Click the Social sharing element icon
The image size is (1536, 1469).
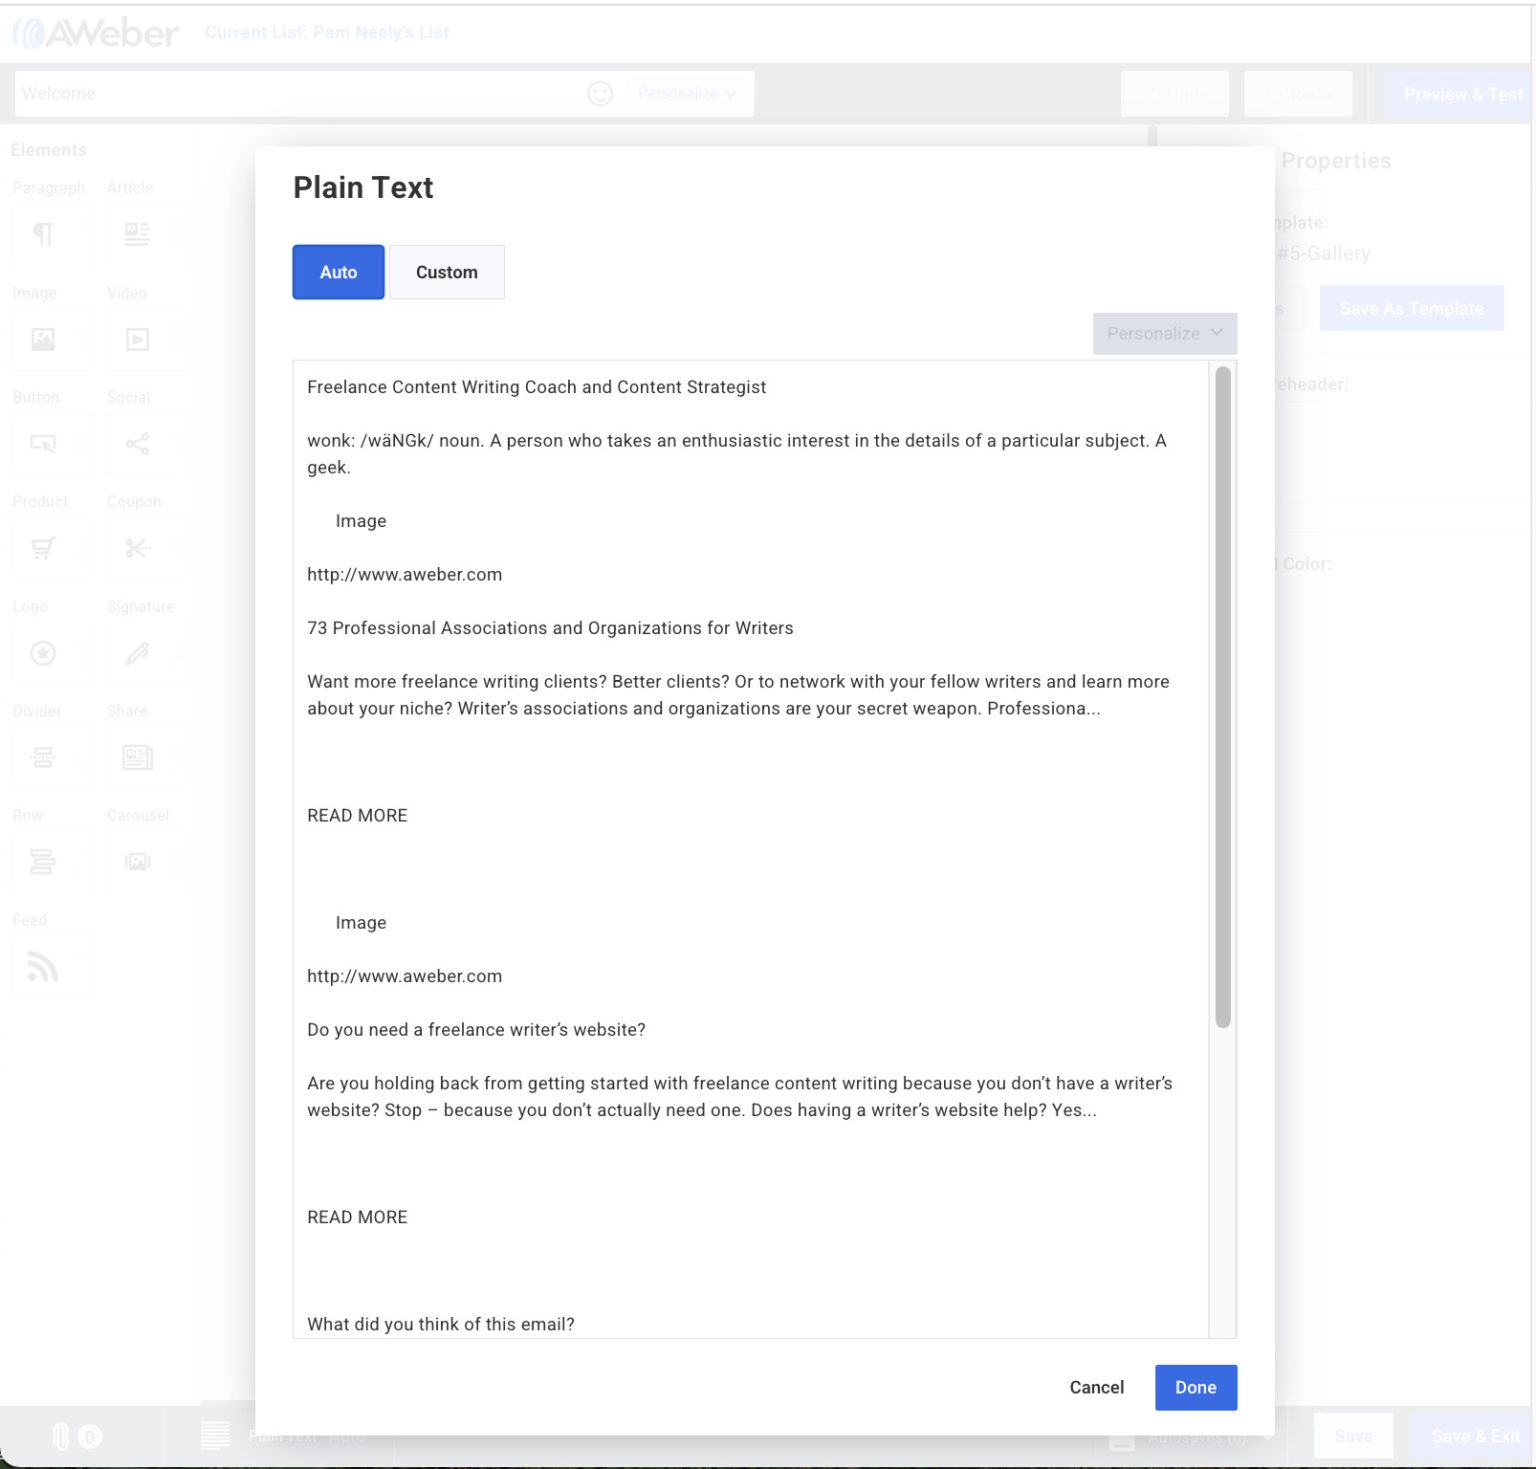(x=138, y=443)
